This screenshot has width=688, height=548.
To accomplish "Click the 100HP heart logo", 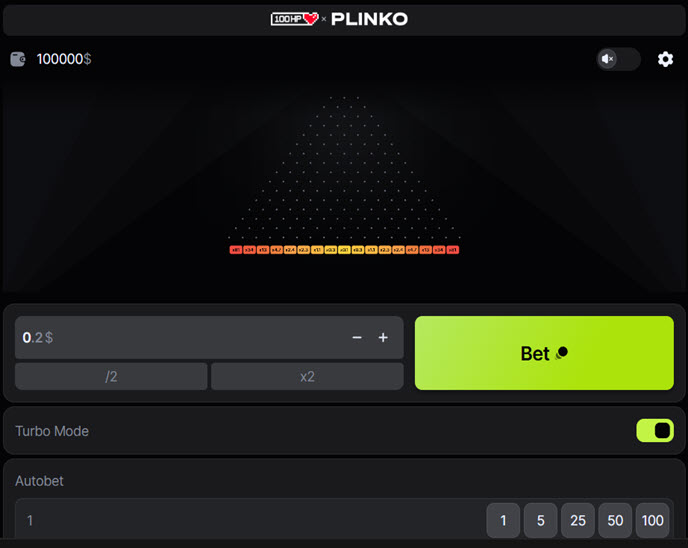I will click(x=294, y=19).
